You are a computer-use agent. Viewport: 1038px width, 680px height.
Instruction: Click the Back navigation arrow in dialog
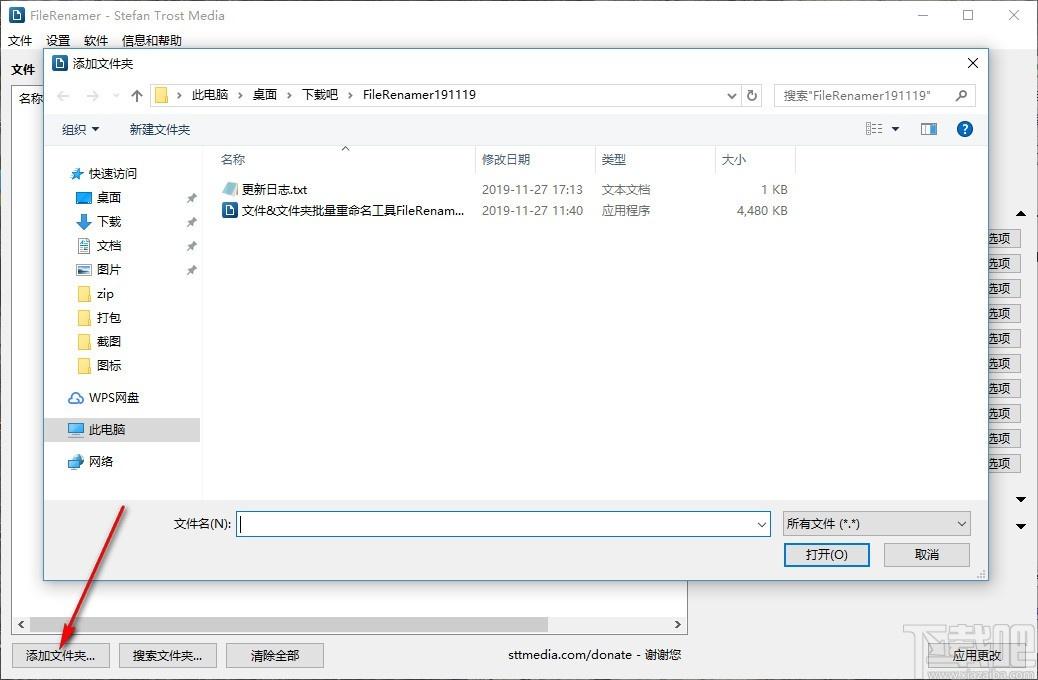coord(64,96)
